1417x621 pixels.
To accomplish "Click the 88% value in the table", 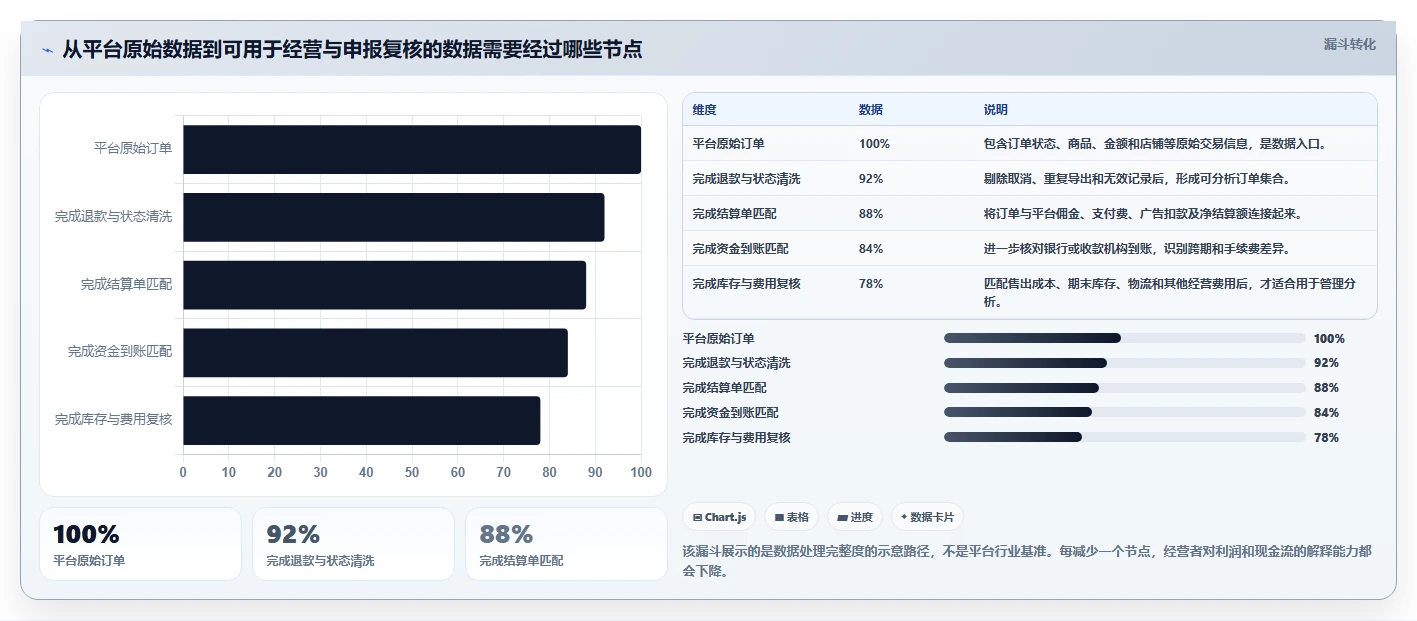I will [x=871, y=214].
